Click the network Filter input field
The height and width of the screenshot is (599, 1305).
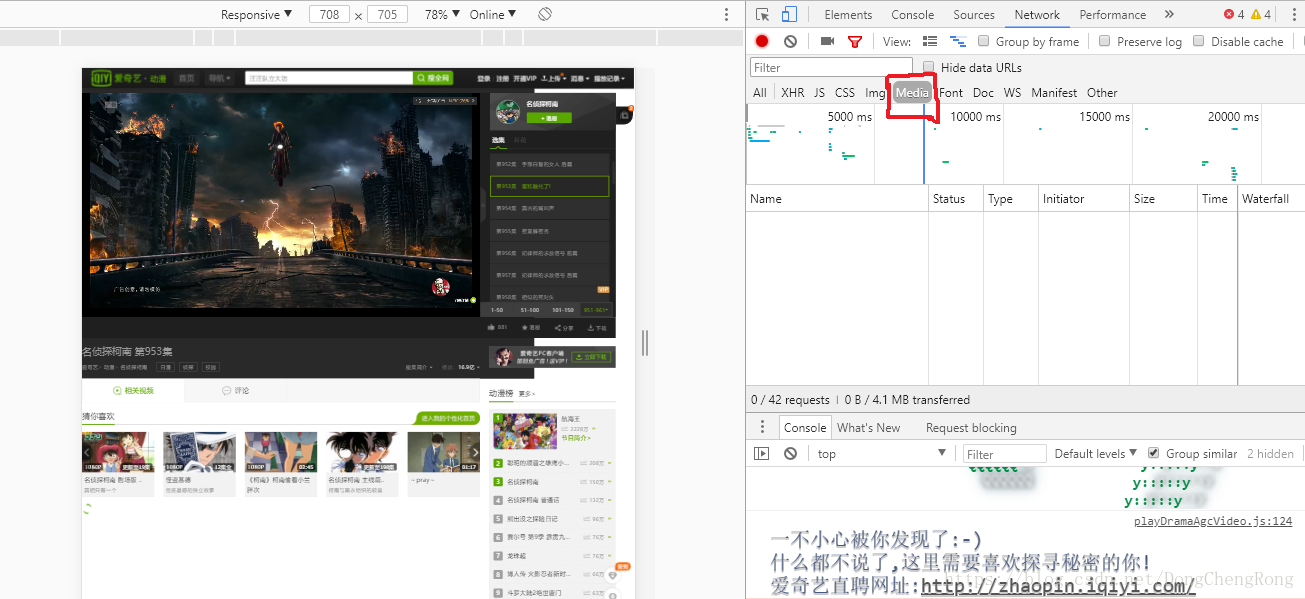[830, 68]
